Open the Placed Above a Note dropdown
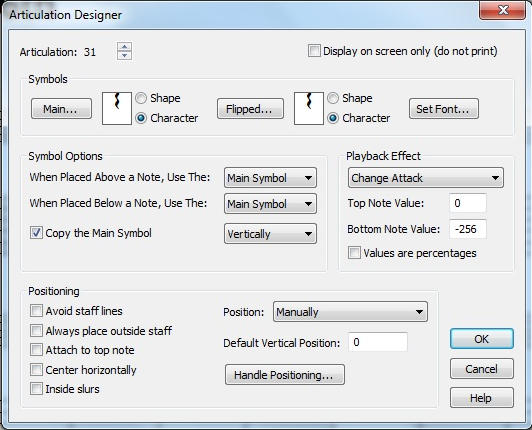Screen dimensions: 532x430 click(x=270, y=177)
